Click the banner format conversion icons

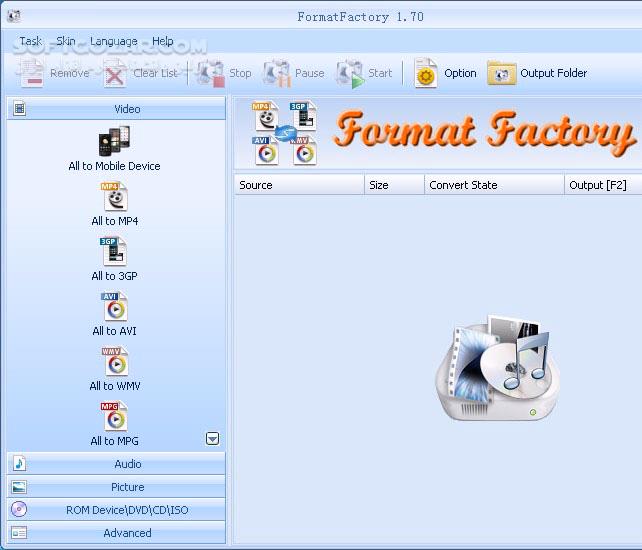point(285,133)
